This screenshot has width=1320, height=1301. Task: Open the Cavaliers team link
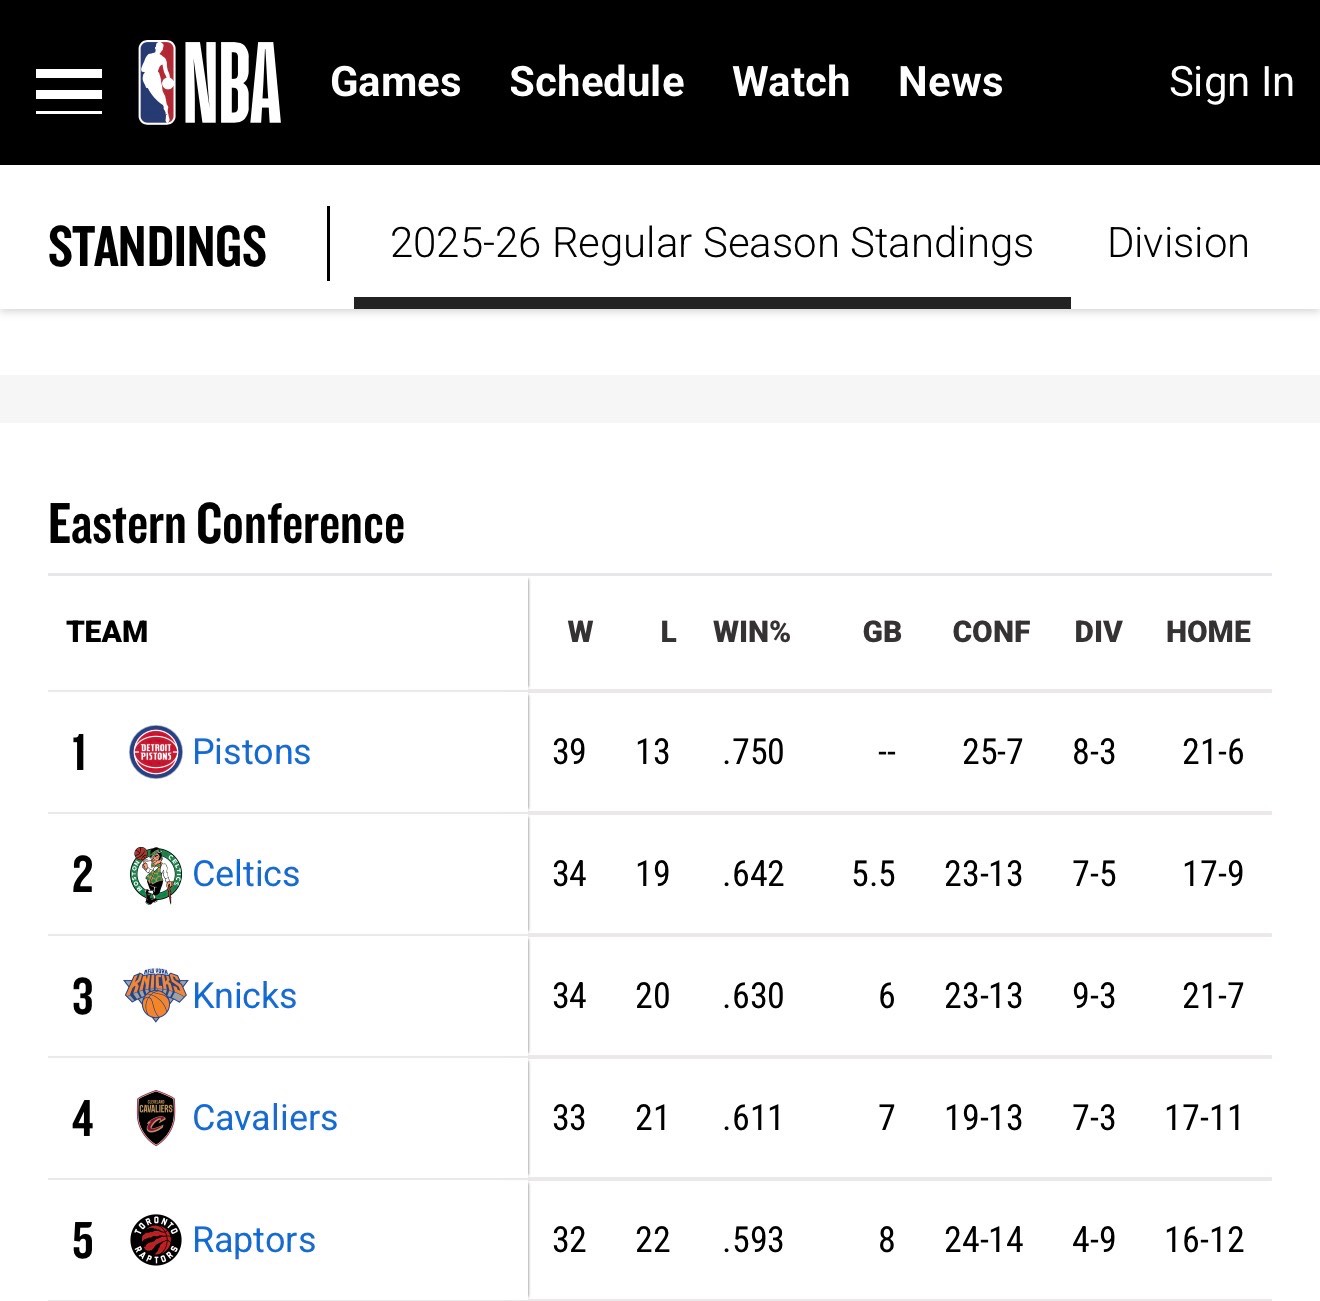(x=265, y=1118)
